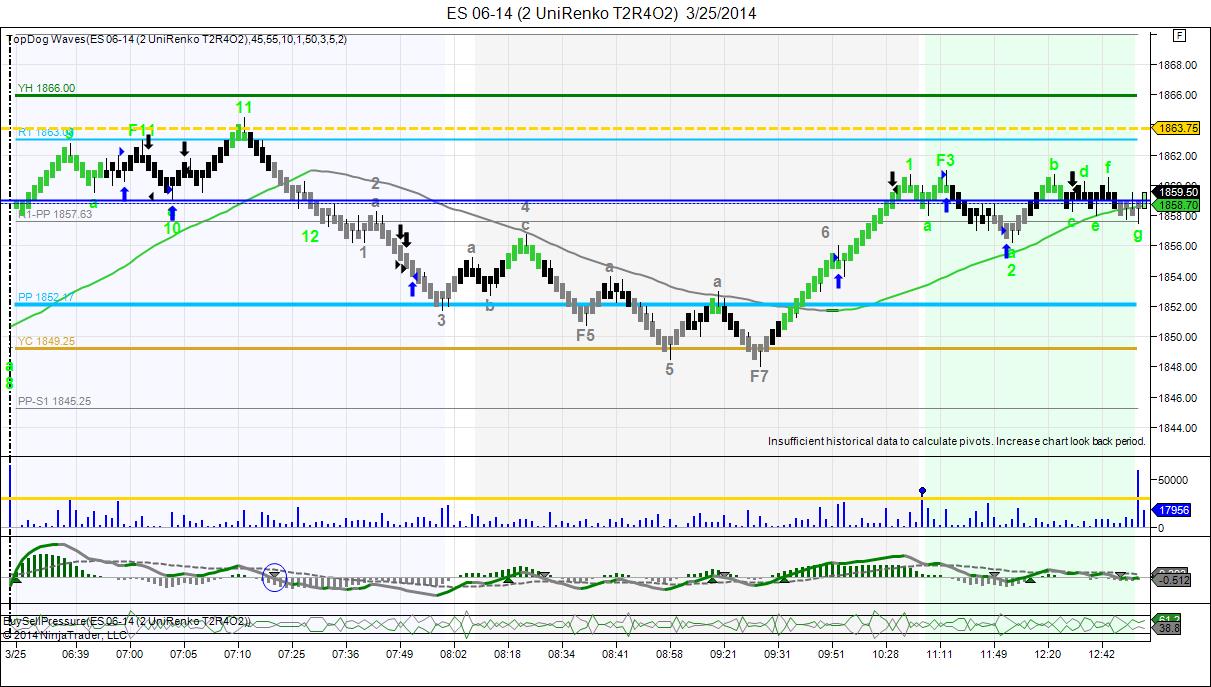Select the TopDog Waves indicator label

click(x=177, y=39)
